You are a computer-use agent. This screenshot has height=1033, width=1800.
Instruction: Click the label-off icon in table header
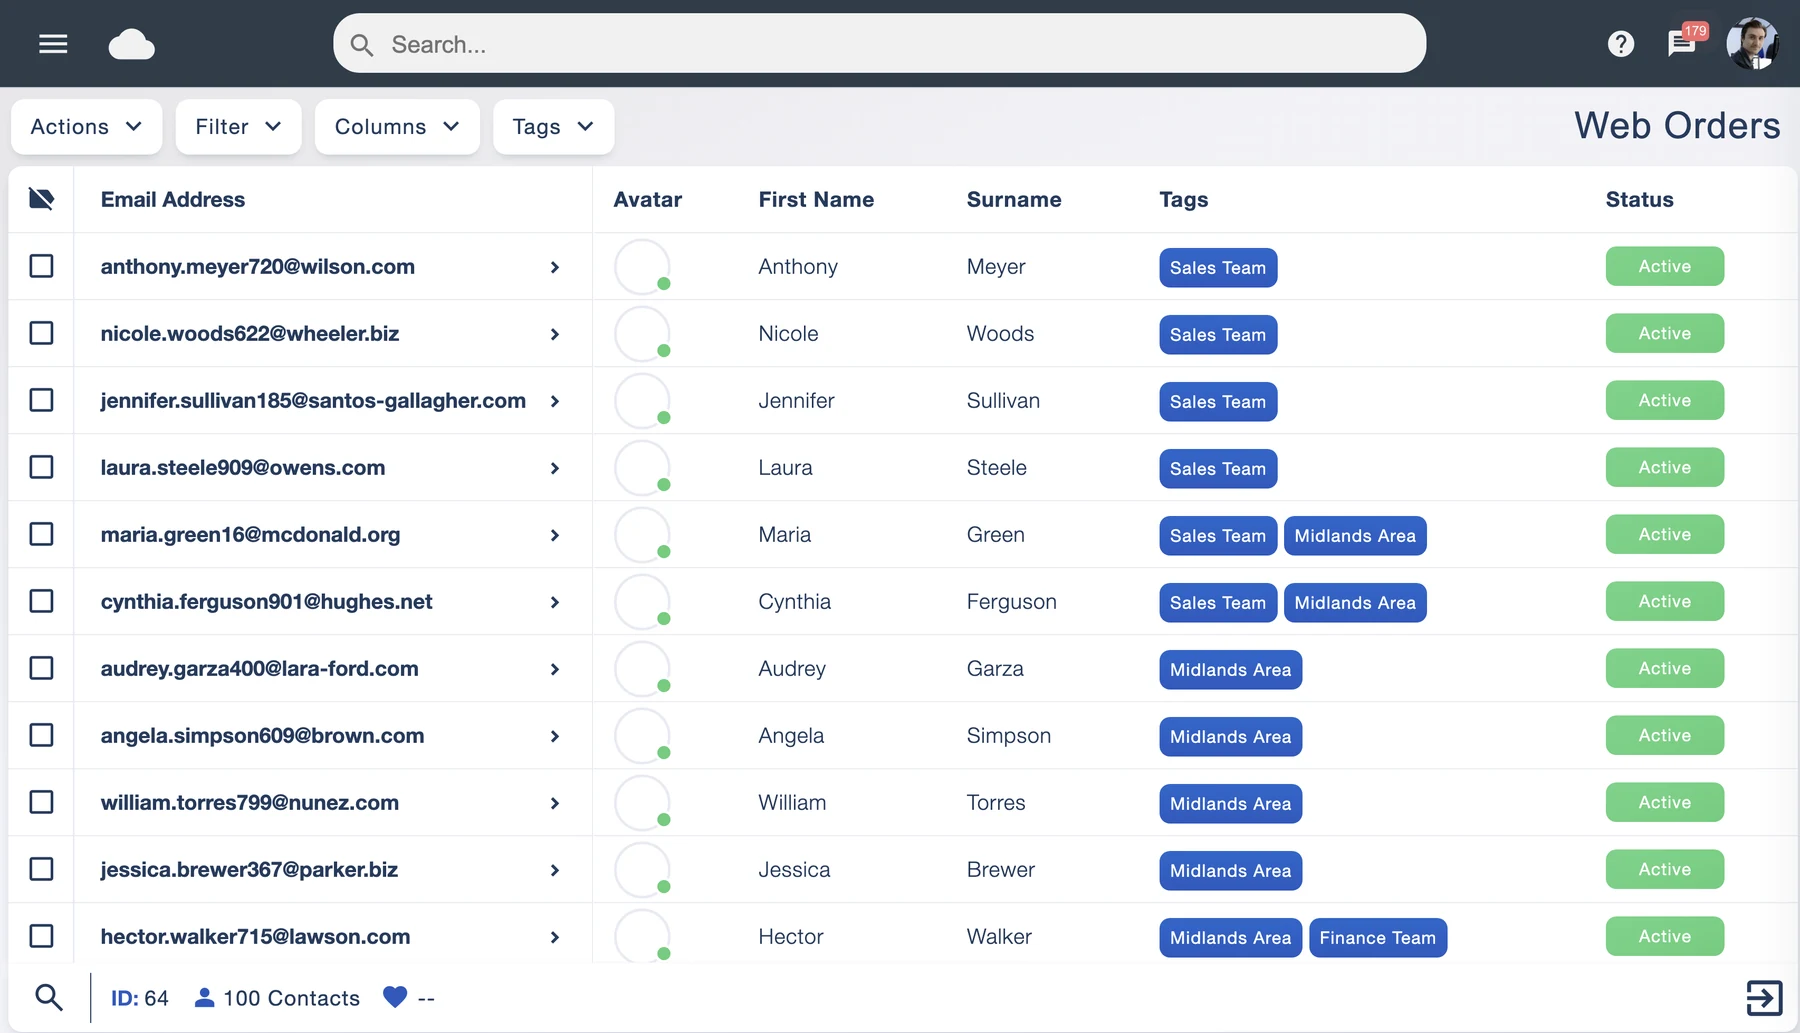[41, 199]
